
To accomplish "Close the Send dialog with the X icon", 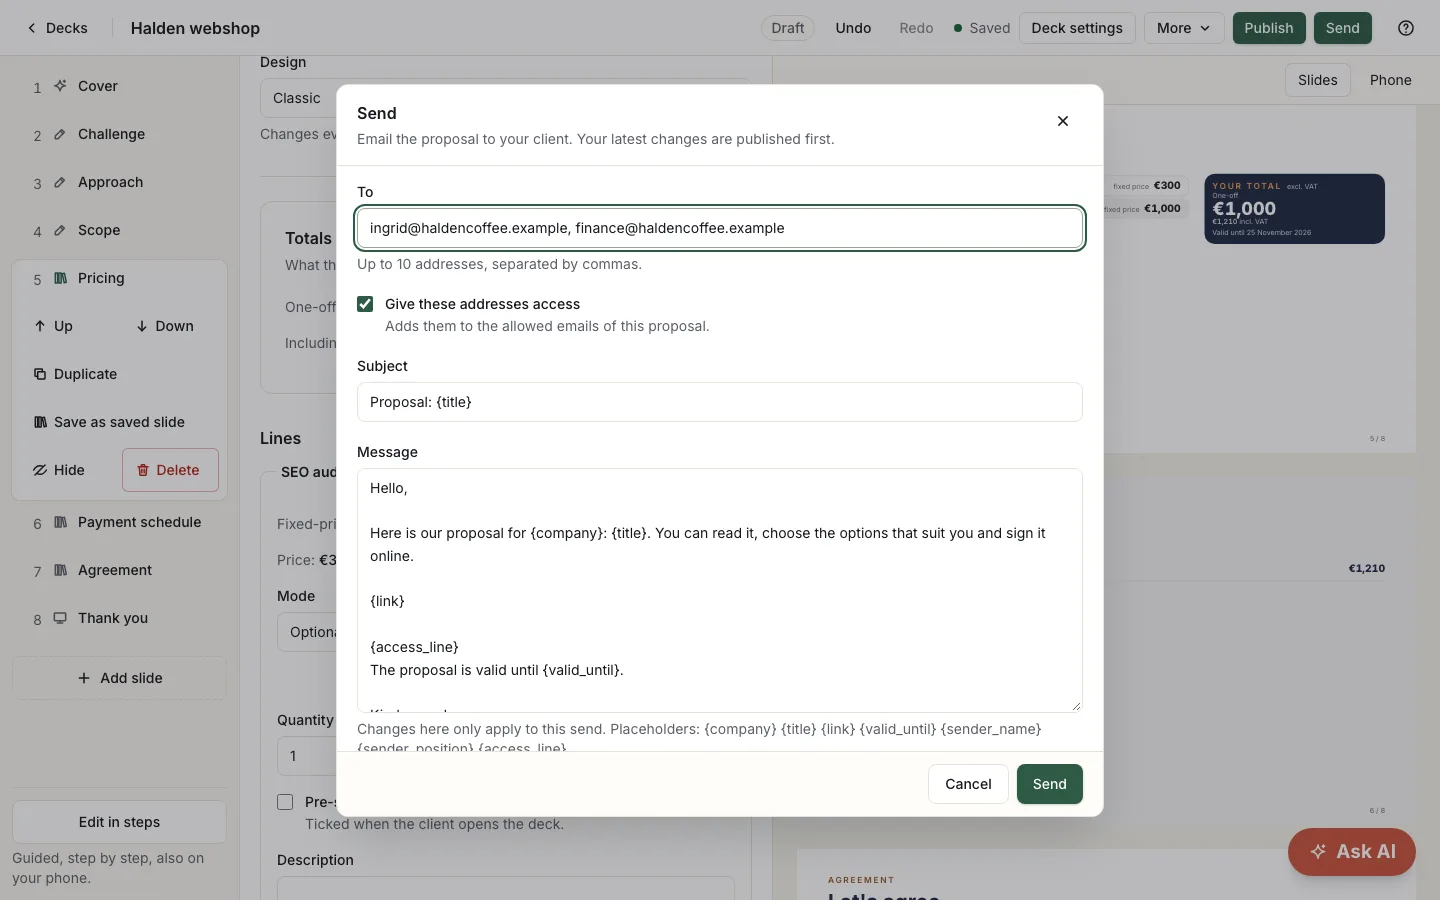I will click(1063, 121).
